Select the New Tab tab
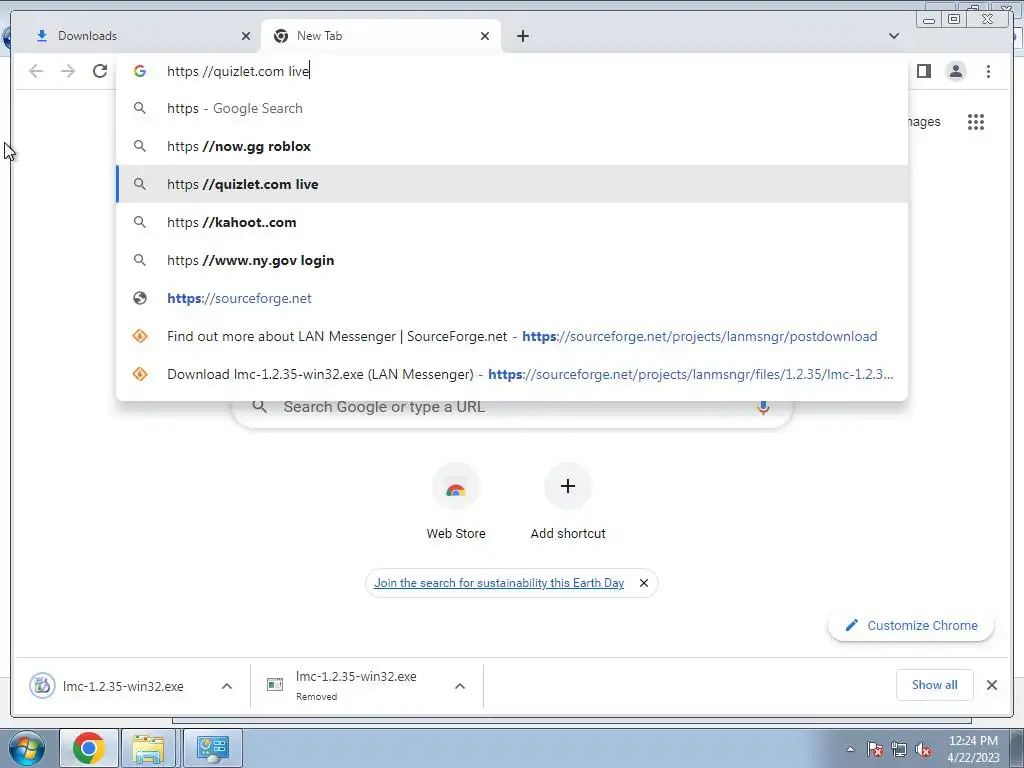 pyautogui.click(x=381, y=36)
